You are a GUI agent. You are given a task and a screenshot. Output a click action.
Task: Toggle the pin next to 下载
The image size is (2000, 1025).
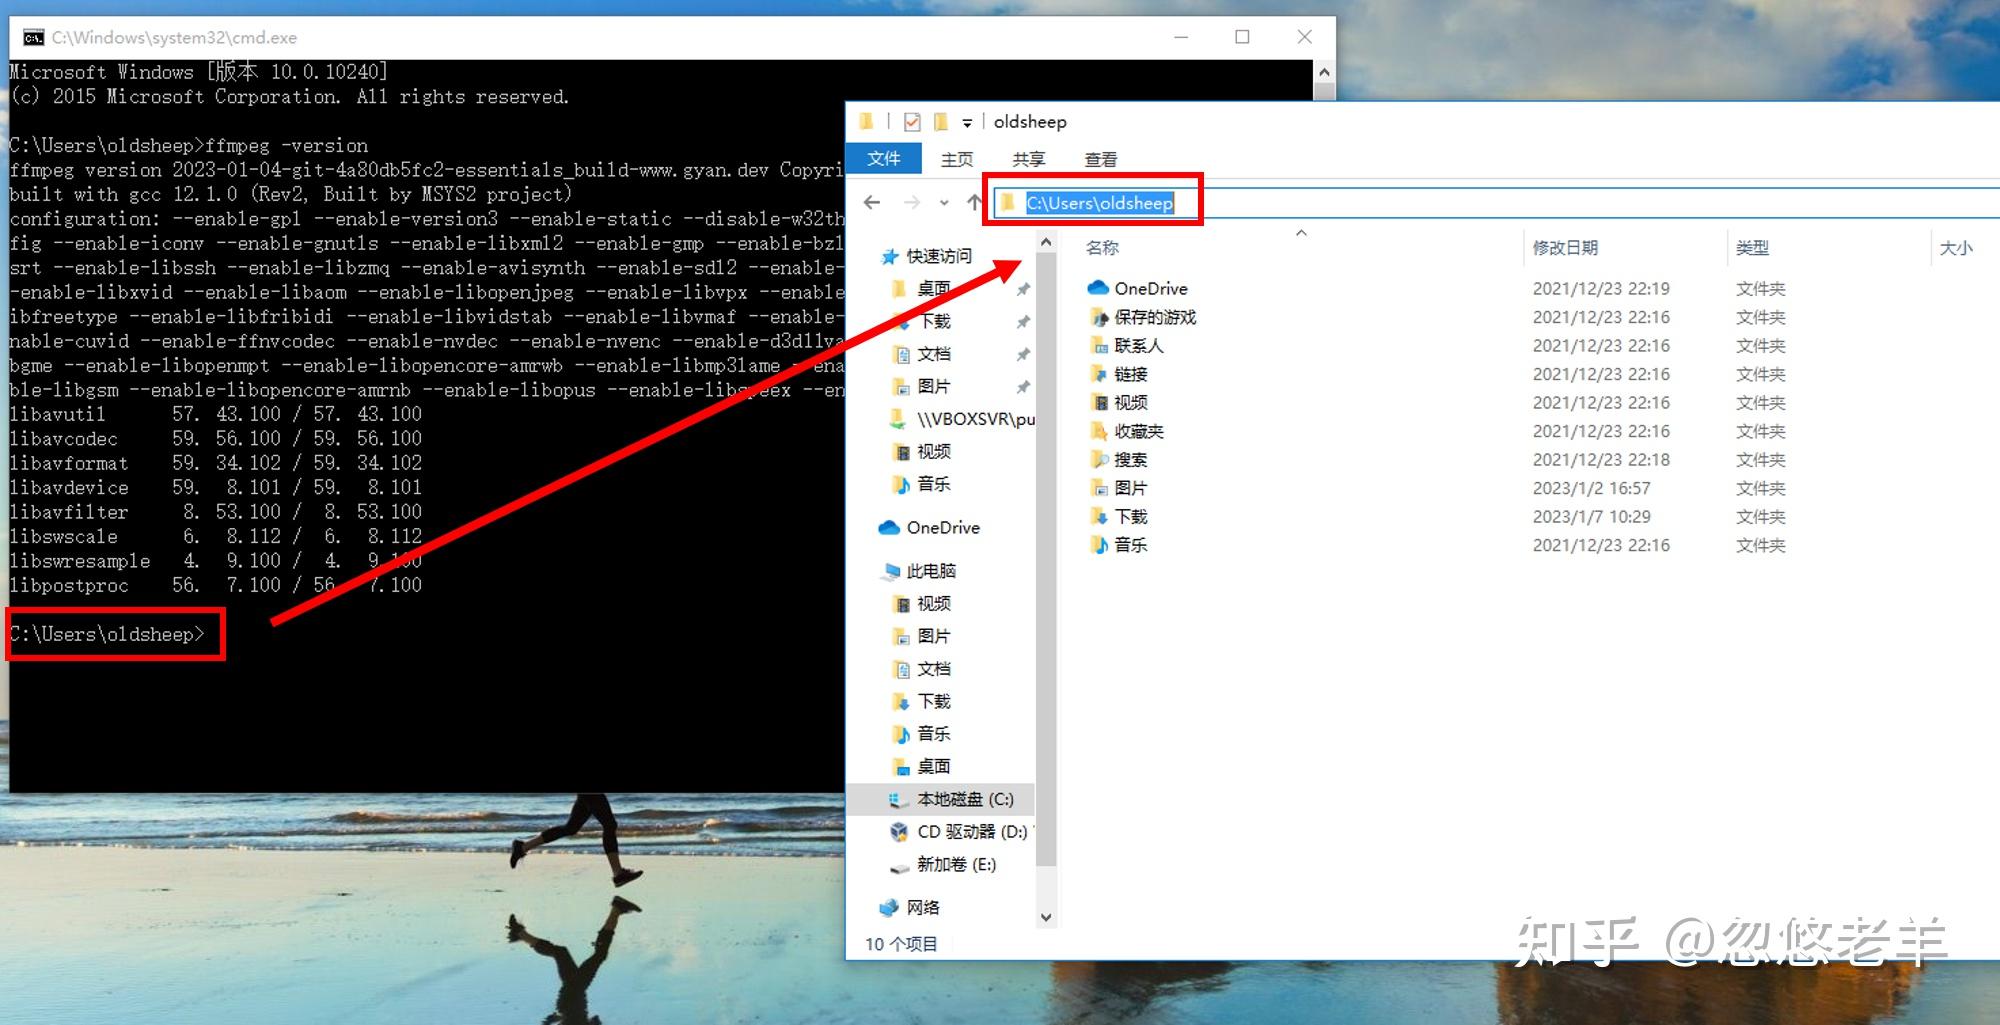click(1023, 322)
